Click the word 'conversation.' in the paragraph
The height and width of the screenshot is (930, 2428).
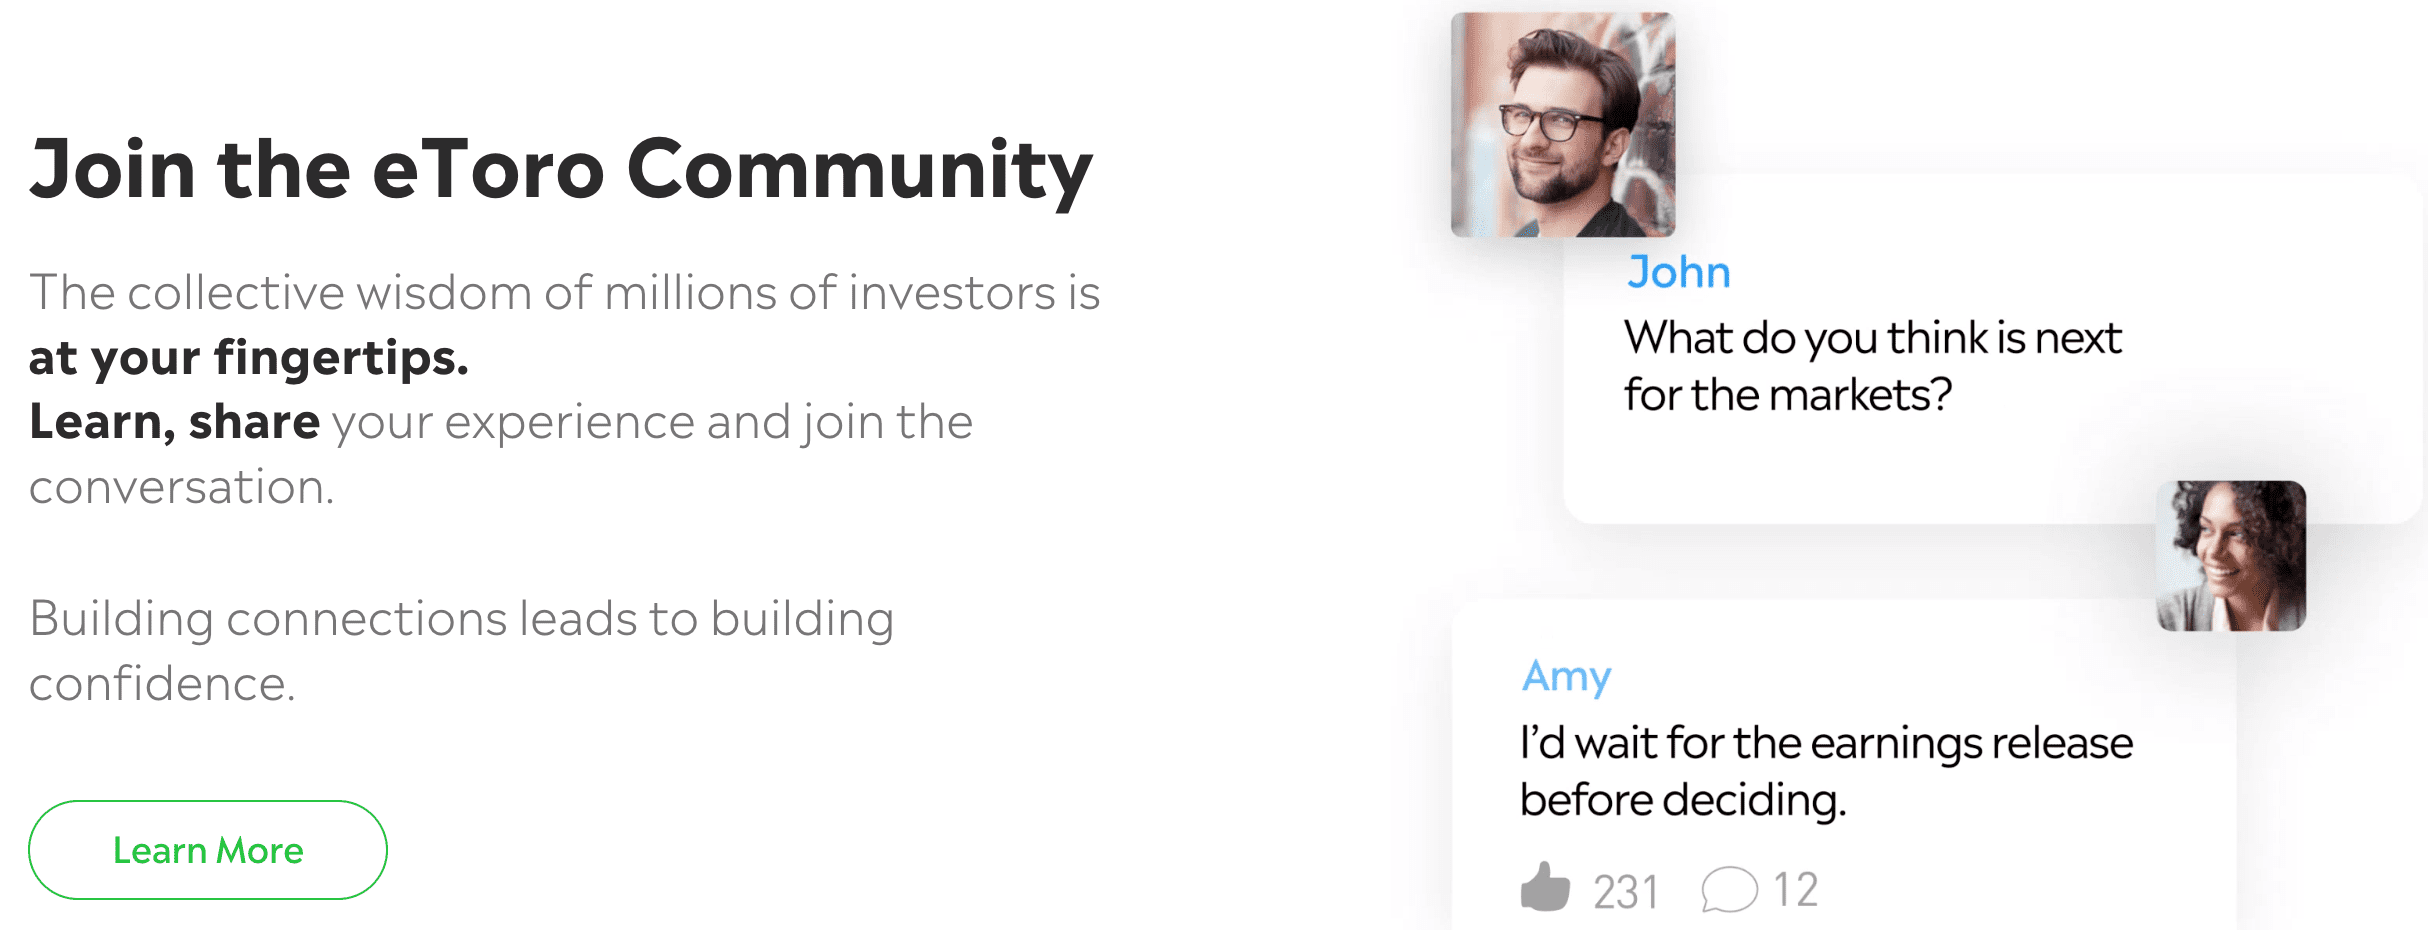(x=181, y=487)
